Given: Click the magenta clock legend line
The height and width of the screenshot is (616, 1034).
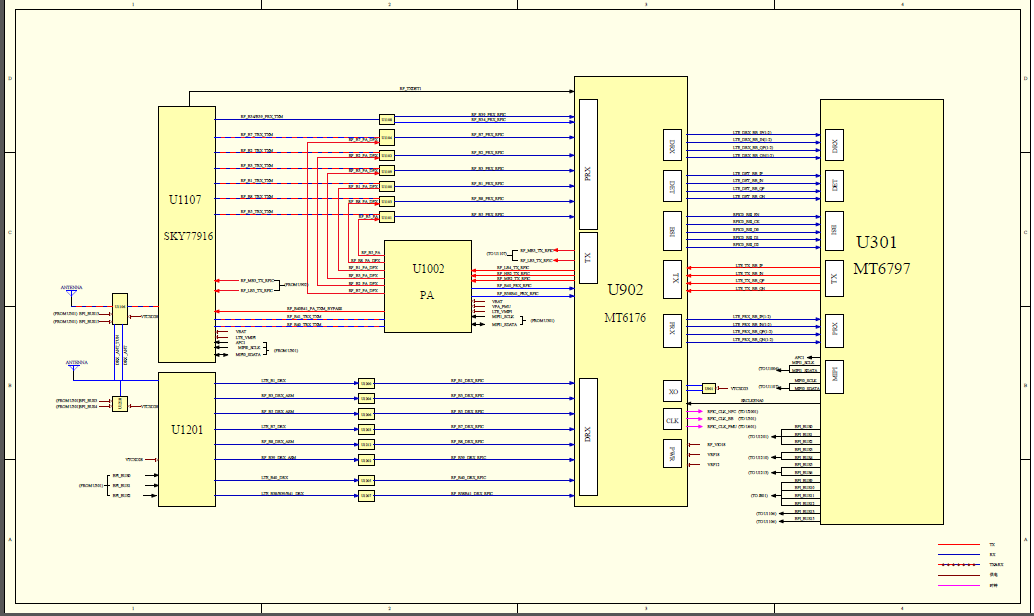Looking at the screenshot, I should pyautogui.click(x=959, y=585).
